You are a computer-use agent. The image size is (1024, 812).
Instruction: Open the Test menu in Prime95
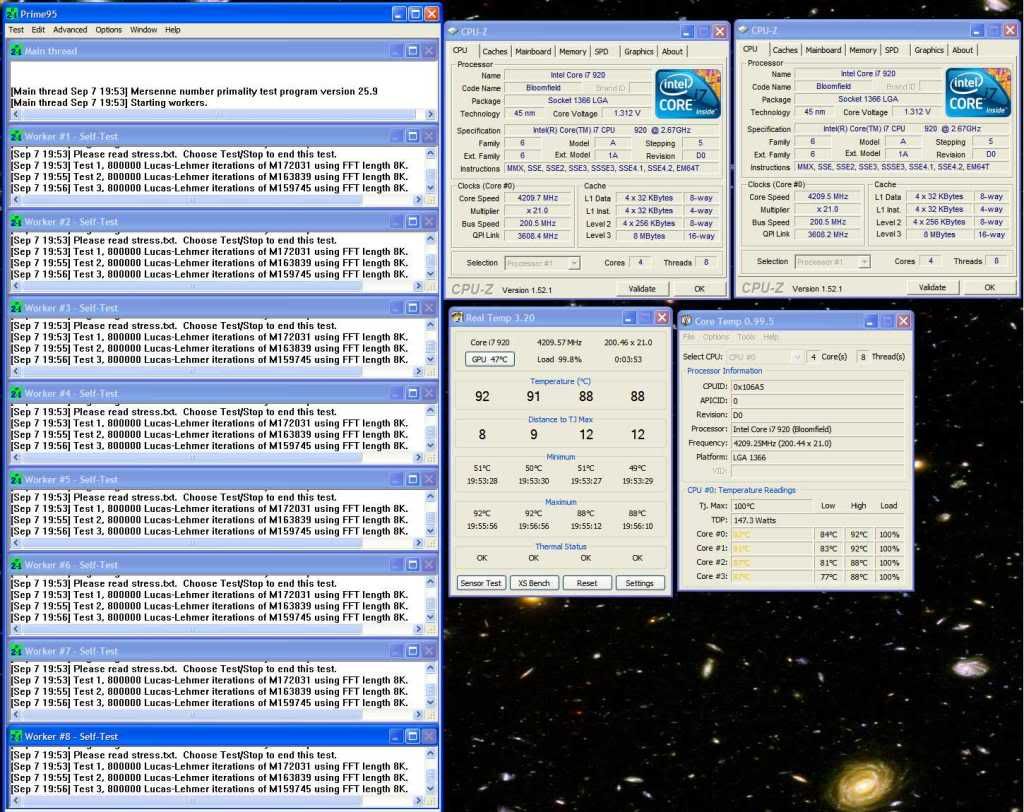point(16,30)
